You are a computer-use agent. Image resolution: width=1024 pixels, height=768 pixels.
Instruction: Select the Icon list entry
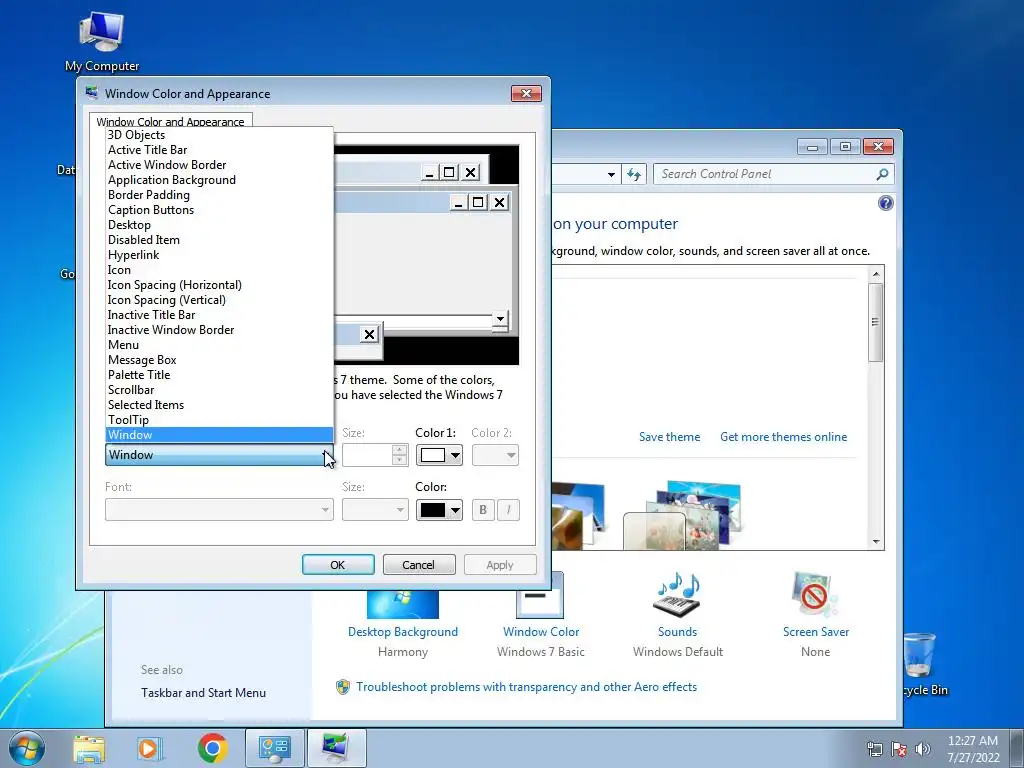tap(219, 270)
